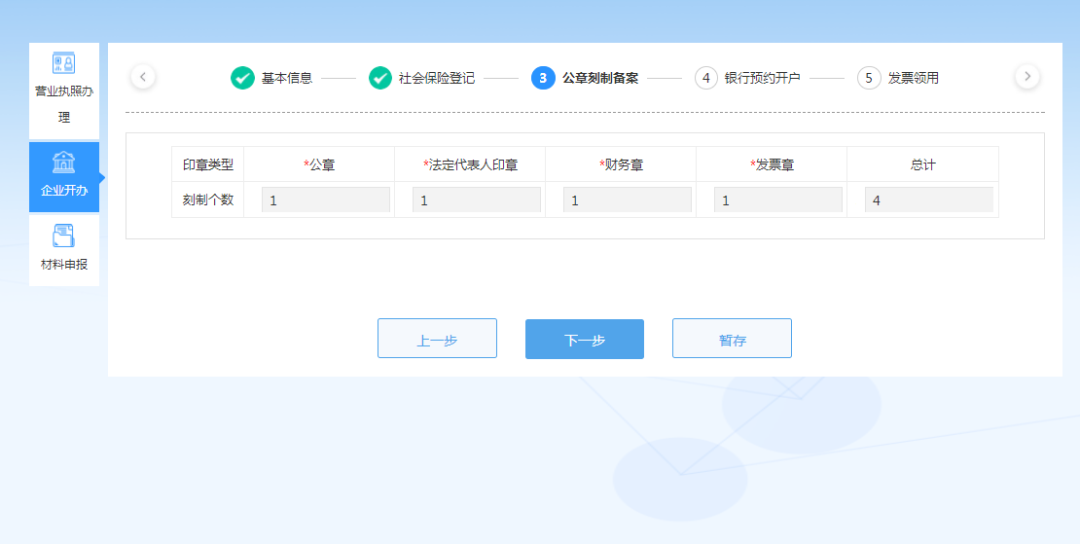The width and height of the screenshot is (1080, 544).
Task: Focus the 公章 quantity input field
Action: pyautogui.click(x=325, y=200)
